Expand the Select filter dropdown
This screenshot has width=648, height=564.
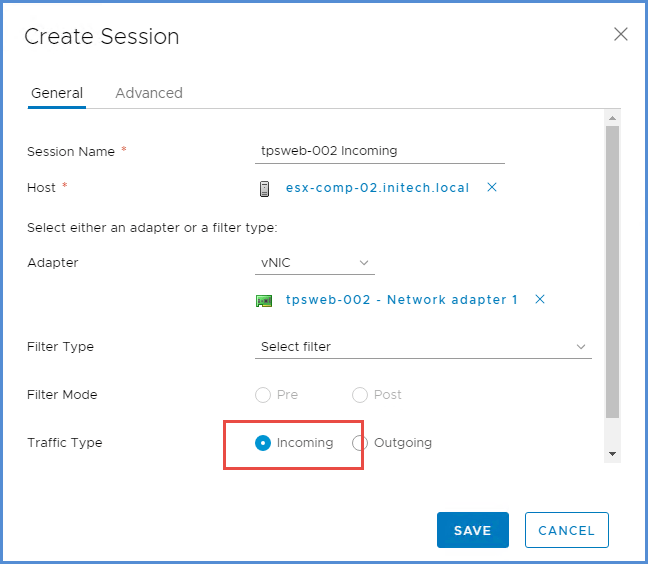[423, 347]
